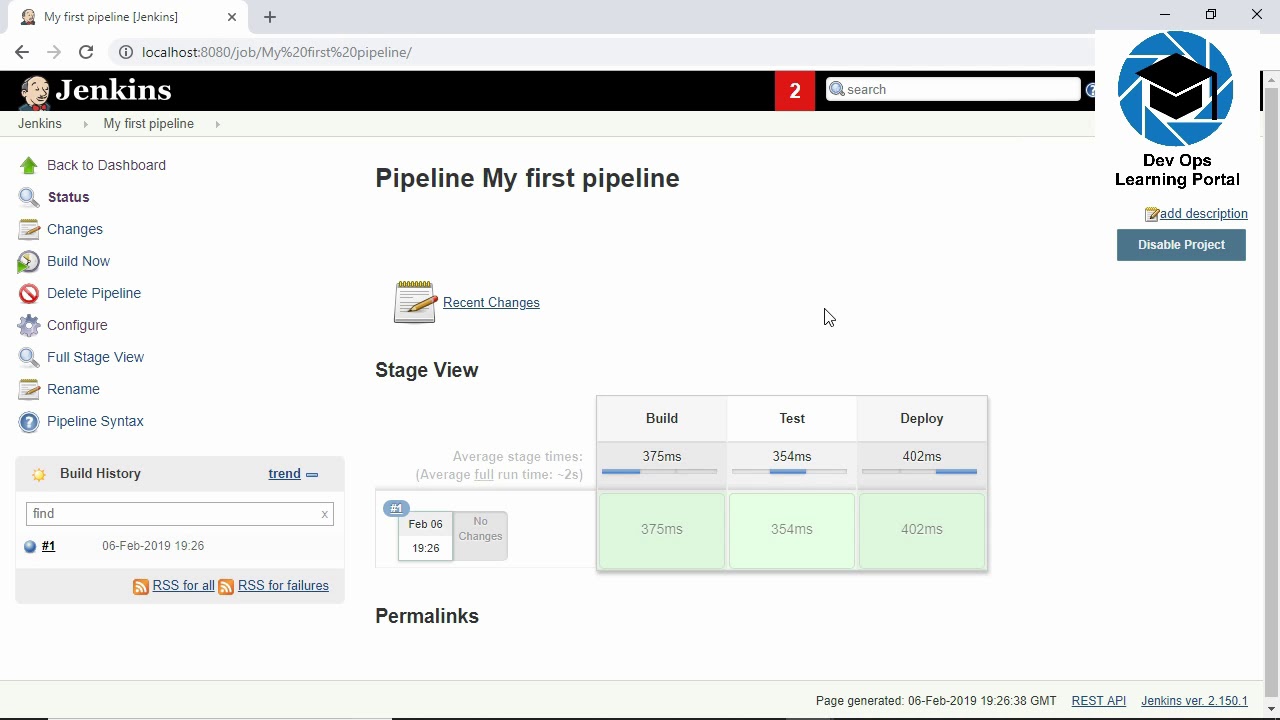The image size is (1280, 720).
Task: Click the RSS for all feed icon
Action: (141, 587)
